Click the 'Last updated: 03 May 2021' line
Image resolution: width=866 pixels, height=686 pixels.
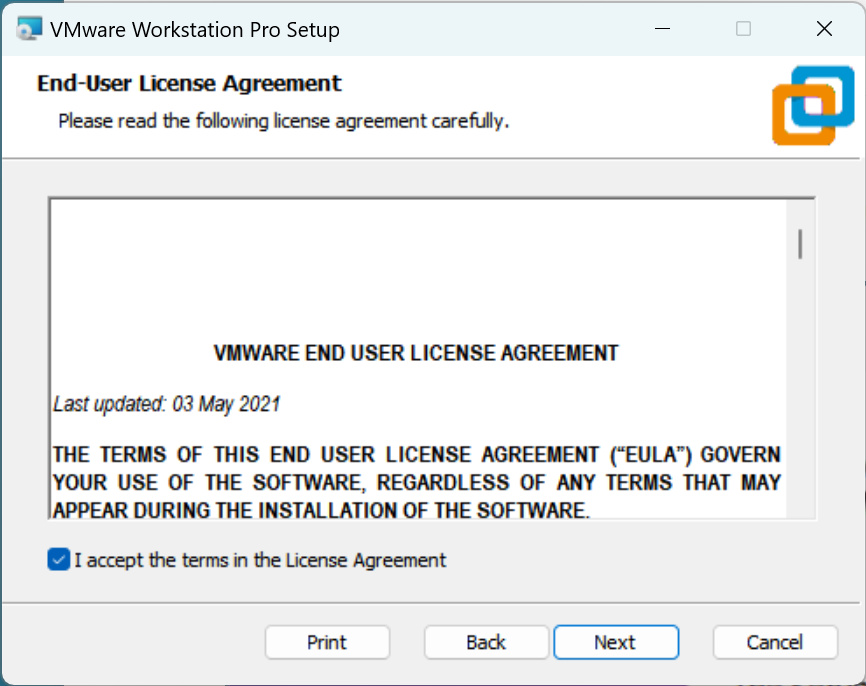click(x=167, y=405)
